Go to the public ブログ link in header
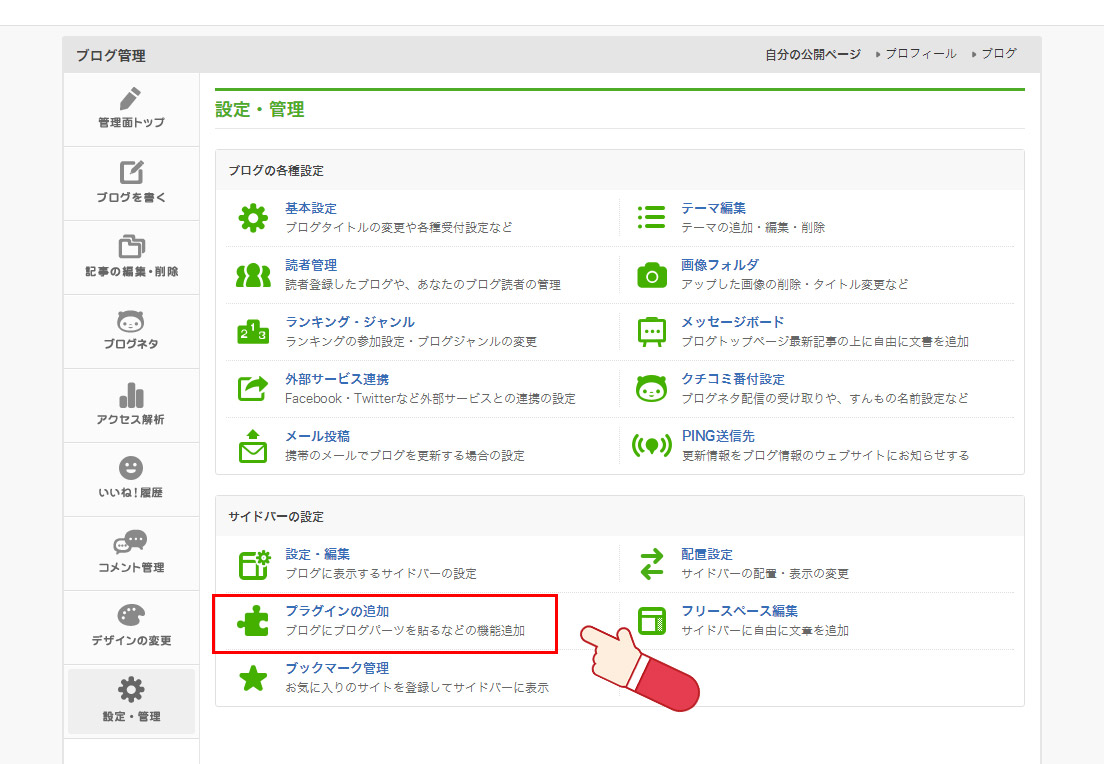This screenshot has height=764, width=1104. click(998, 54)
